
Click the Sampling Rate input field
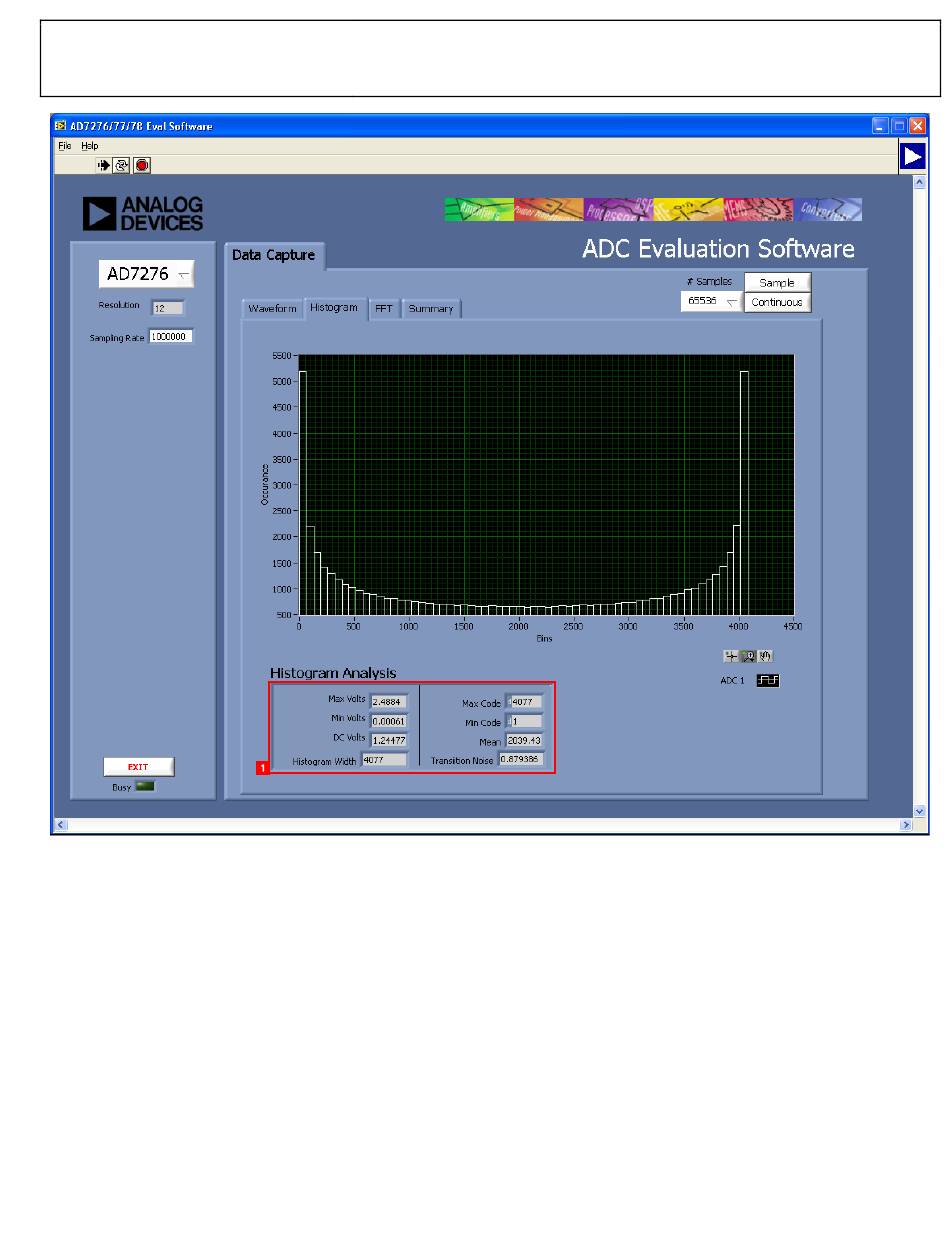coord(170,337)
